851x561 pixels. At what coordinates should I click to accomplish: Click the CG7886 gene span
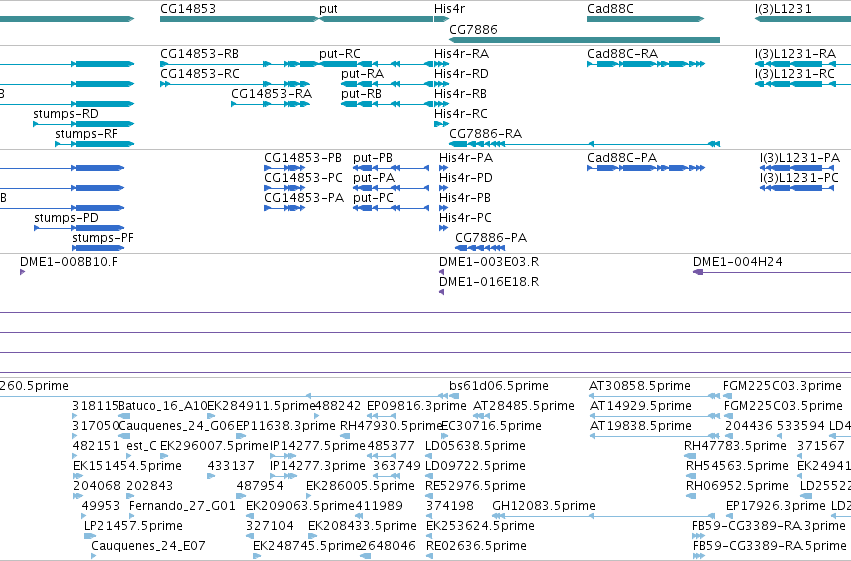point(585,40)
